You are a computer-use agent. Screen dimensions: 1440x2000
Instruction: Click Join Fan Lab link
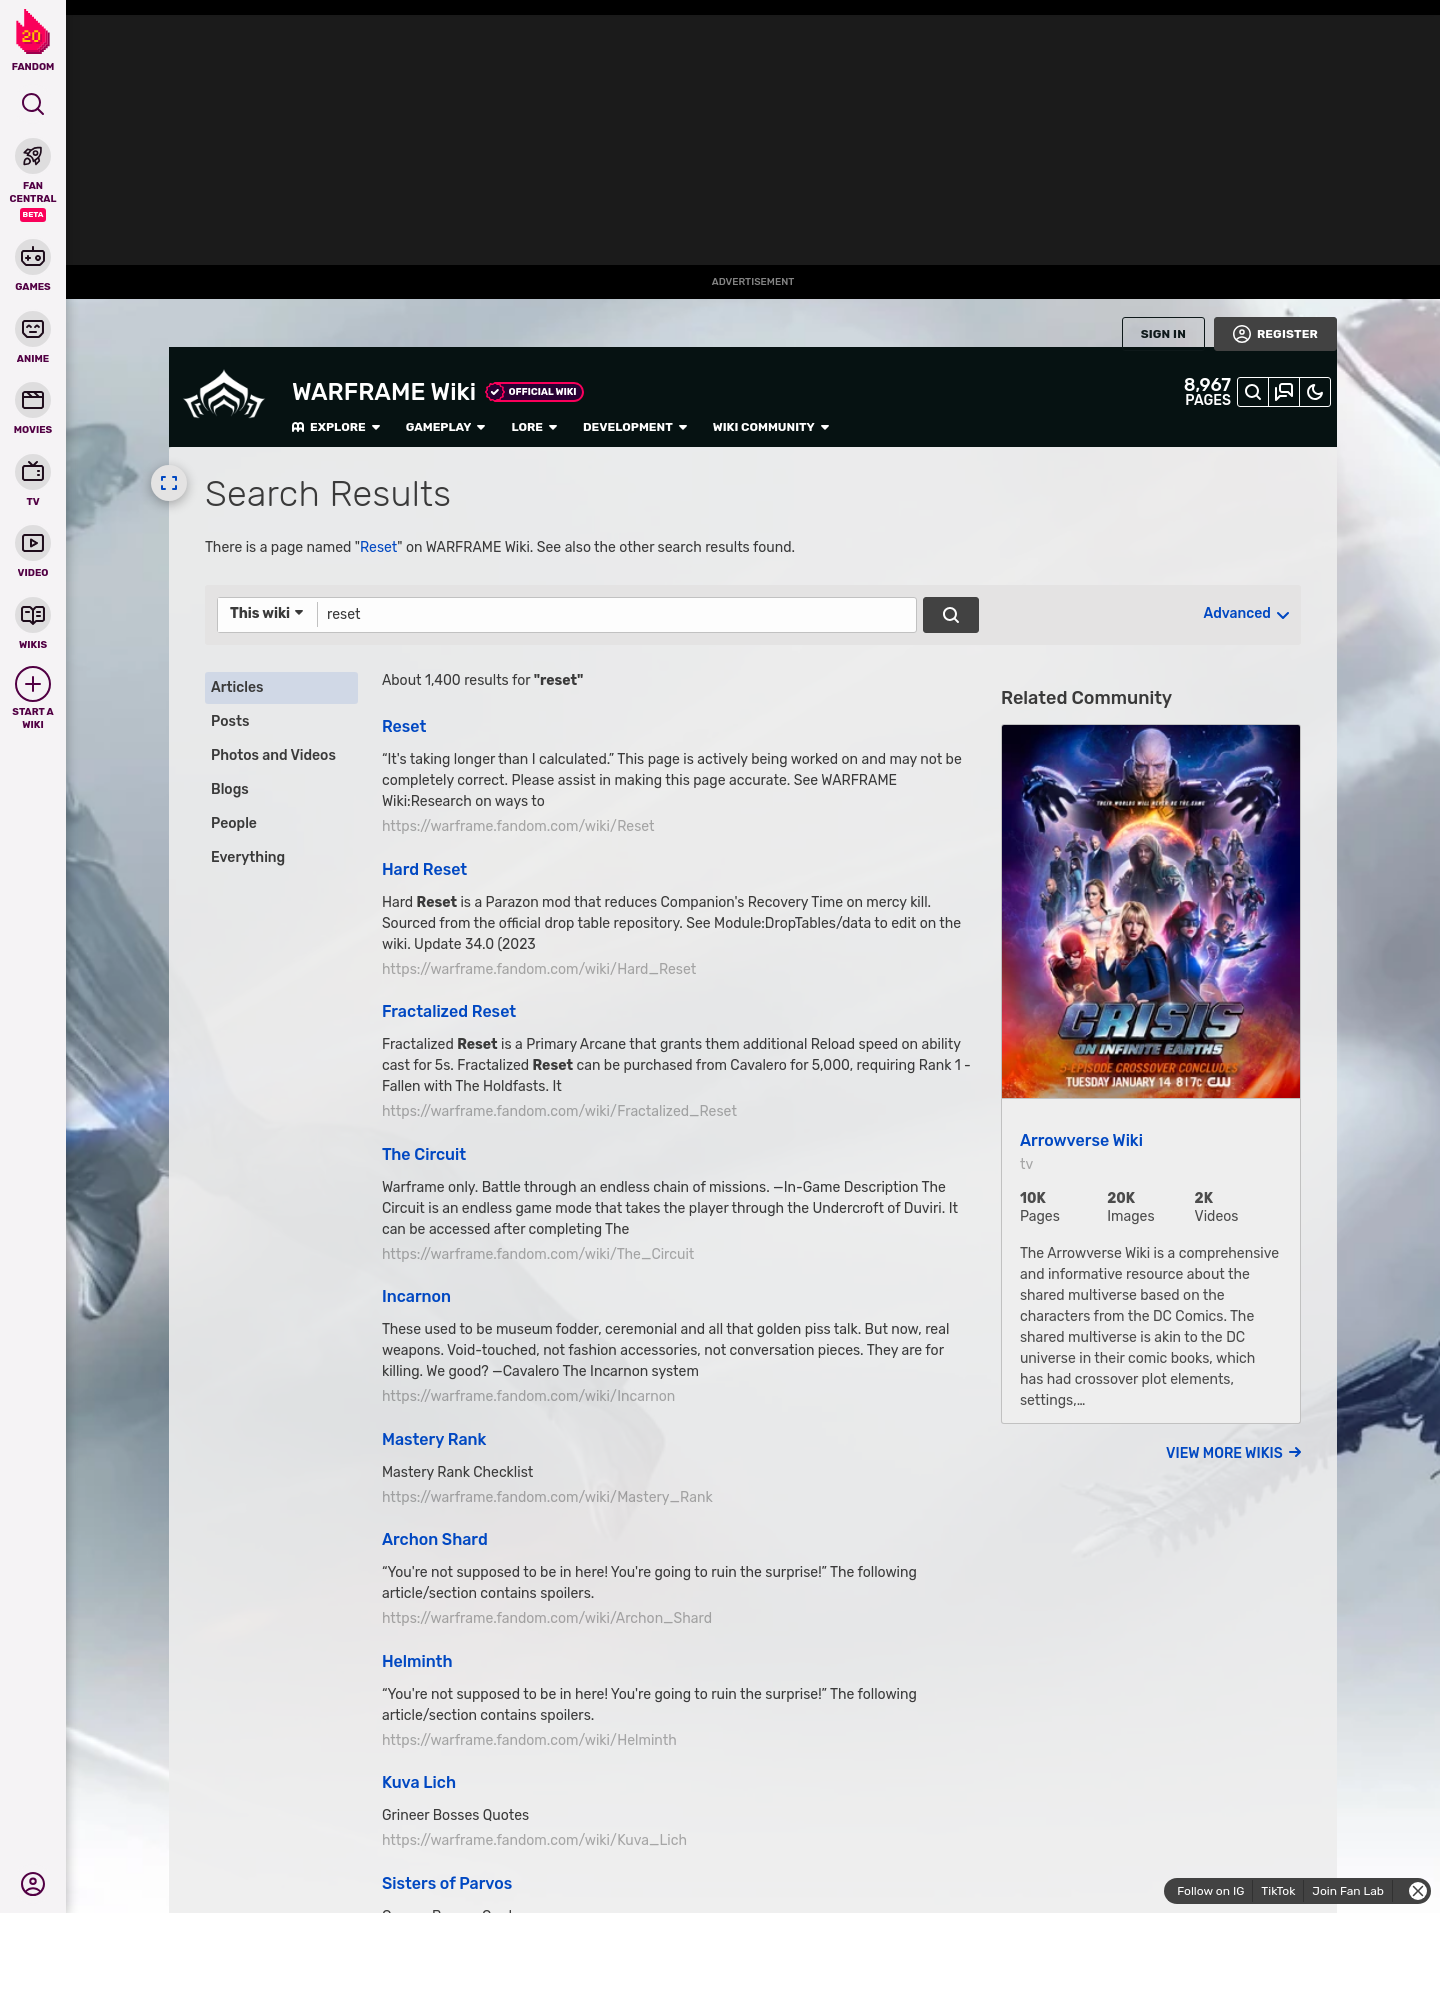tap(1348, 1891)
